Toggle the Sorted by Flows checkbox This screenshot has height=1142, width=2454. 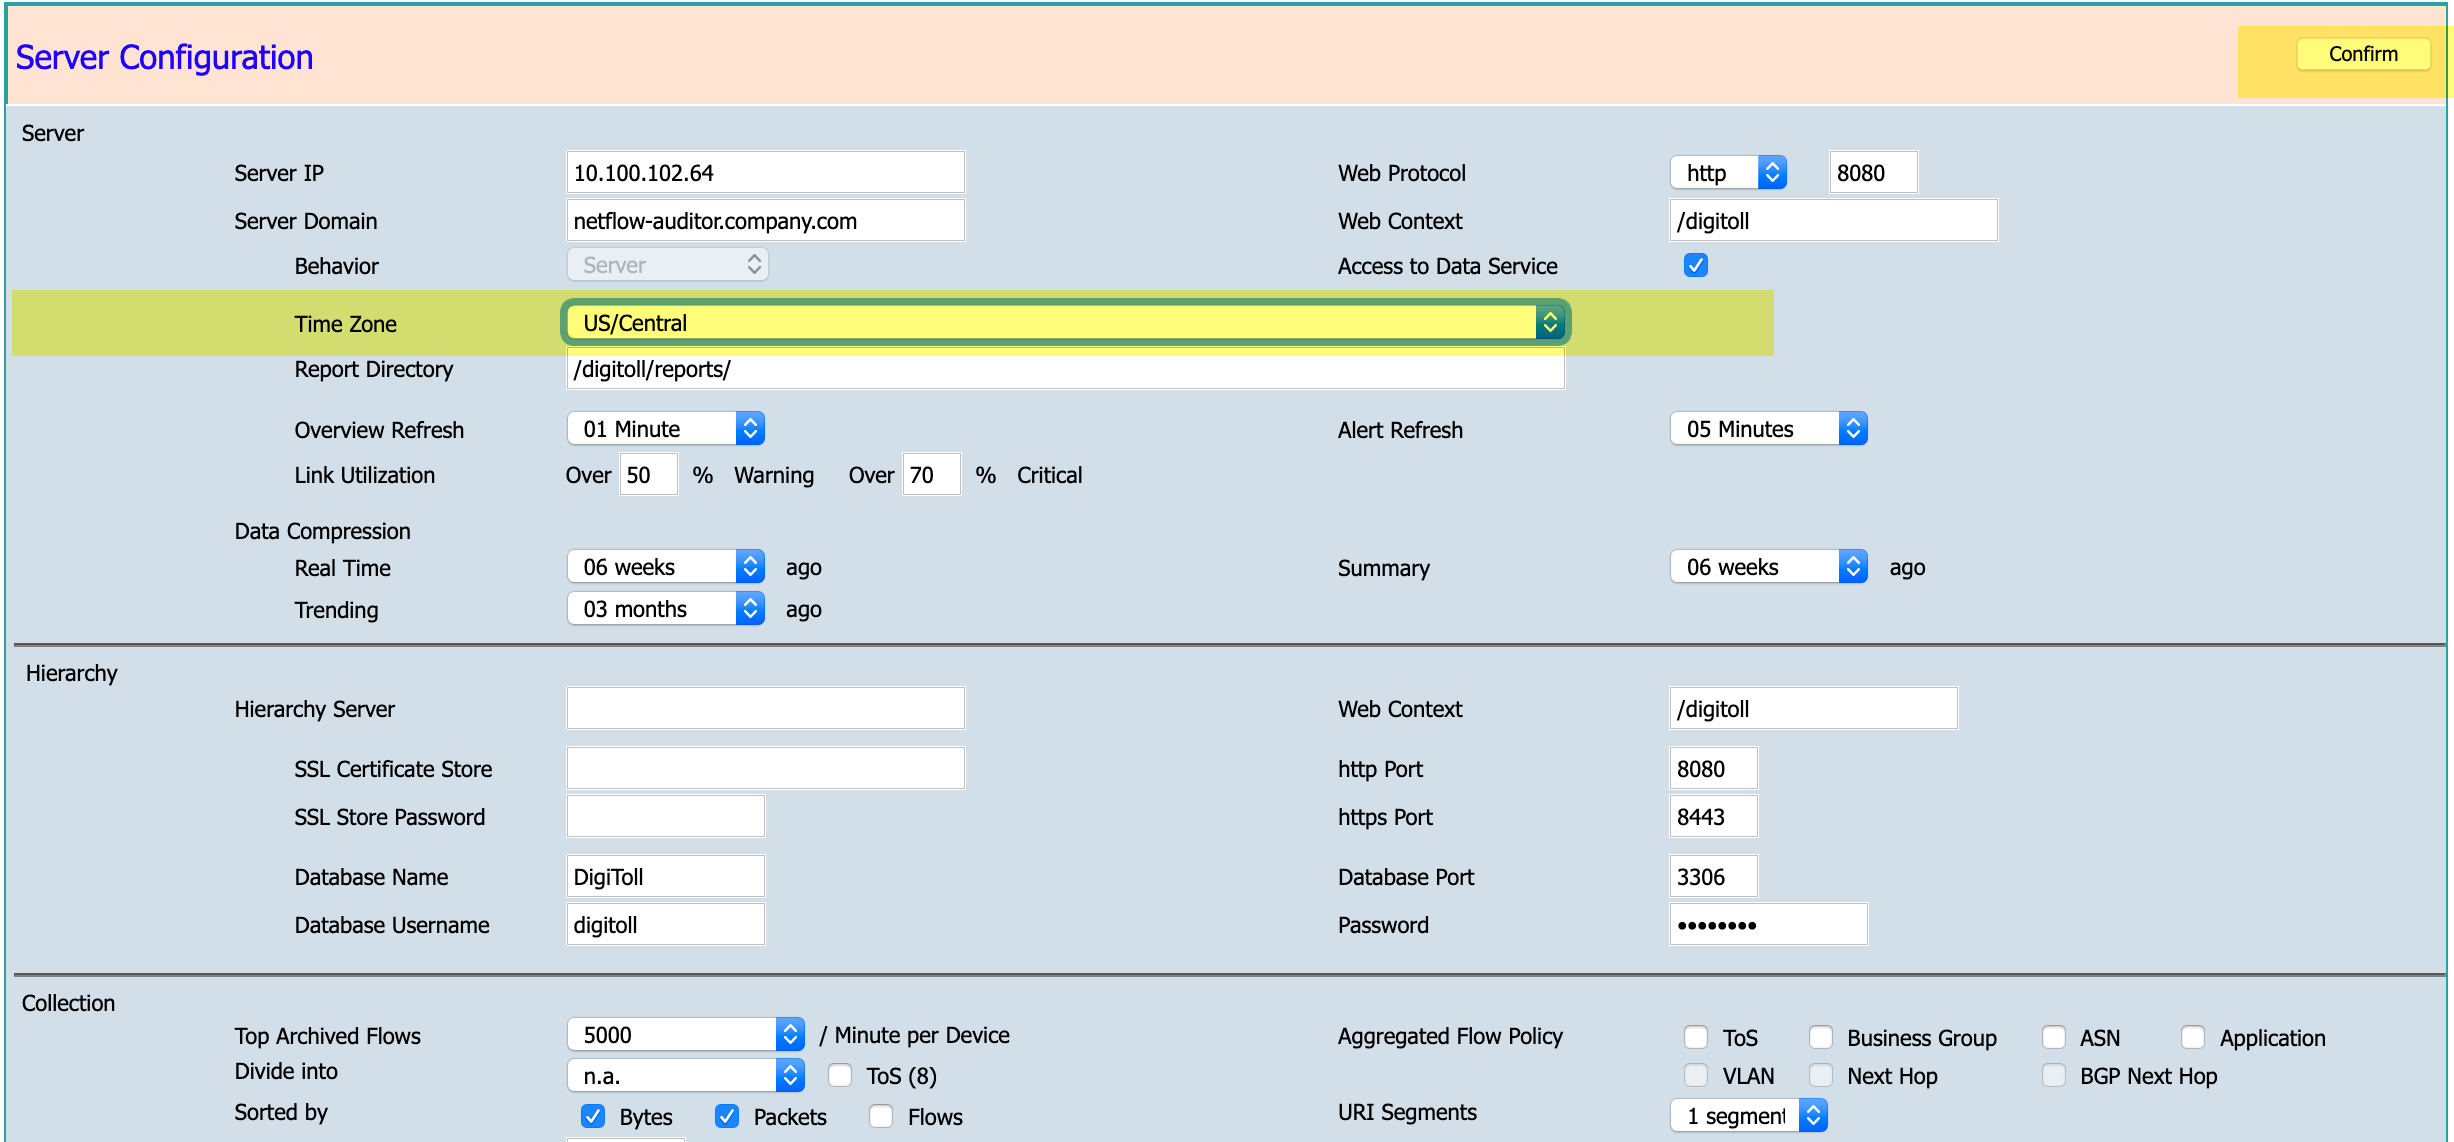[x=881, y=1116]
